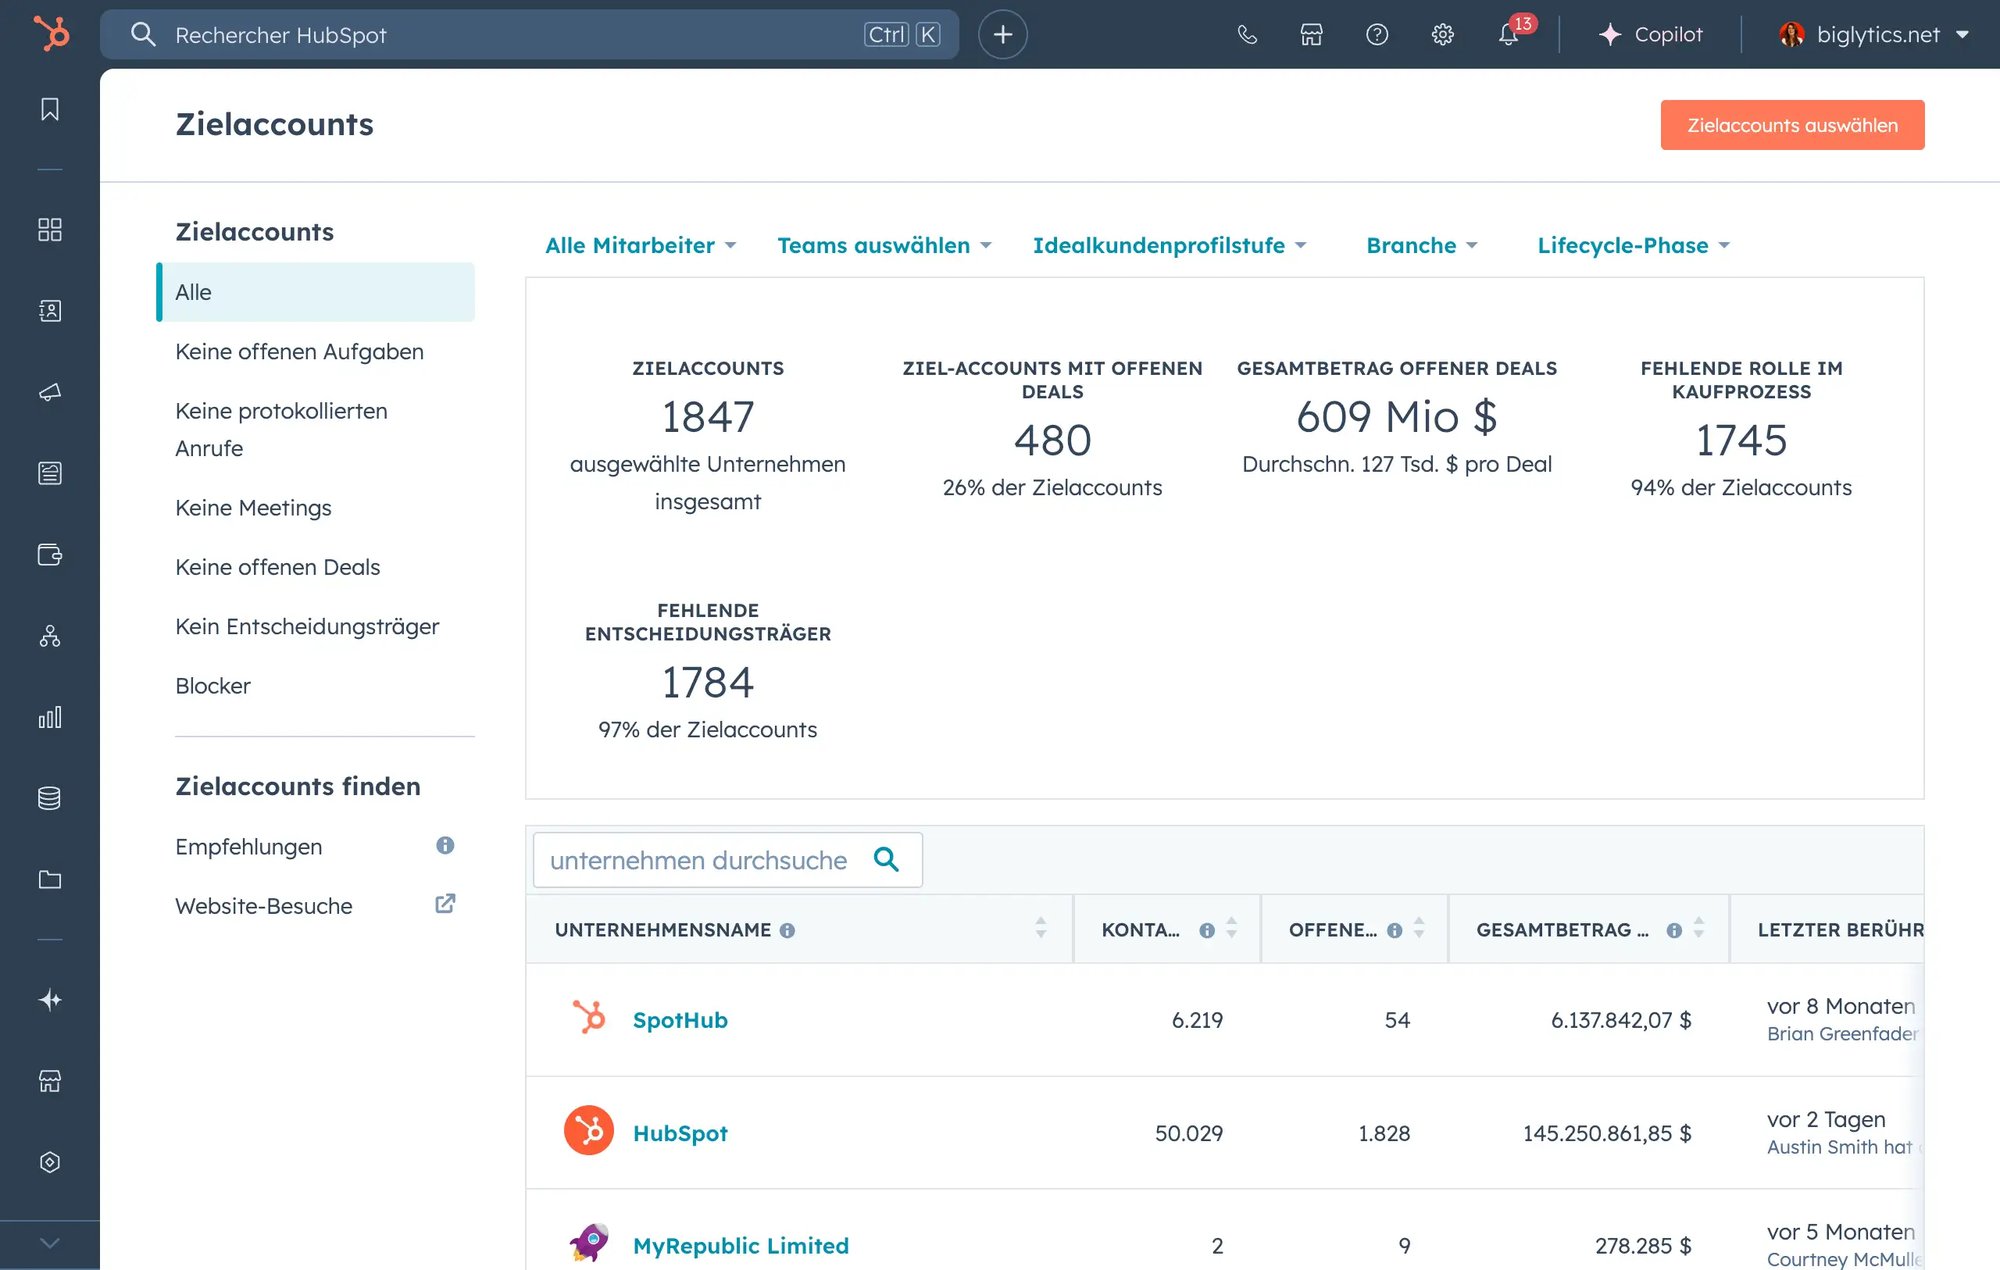The width and height of the screenshot is (2000, 1270).
Task: Click the Breeze AI sparkle icon in sidebar
Action: point(50,1000)
